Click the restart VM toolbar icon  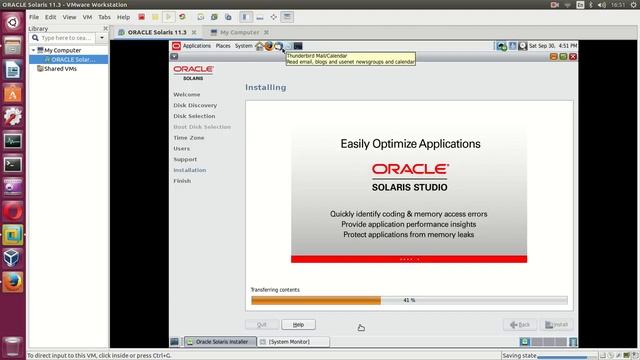(182, 17)
